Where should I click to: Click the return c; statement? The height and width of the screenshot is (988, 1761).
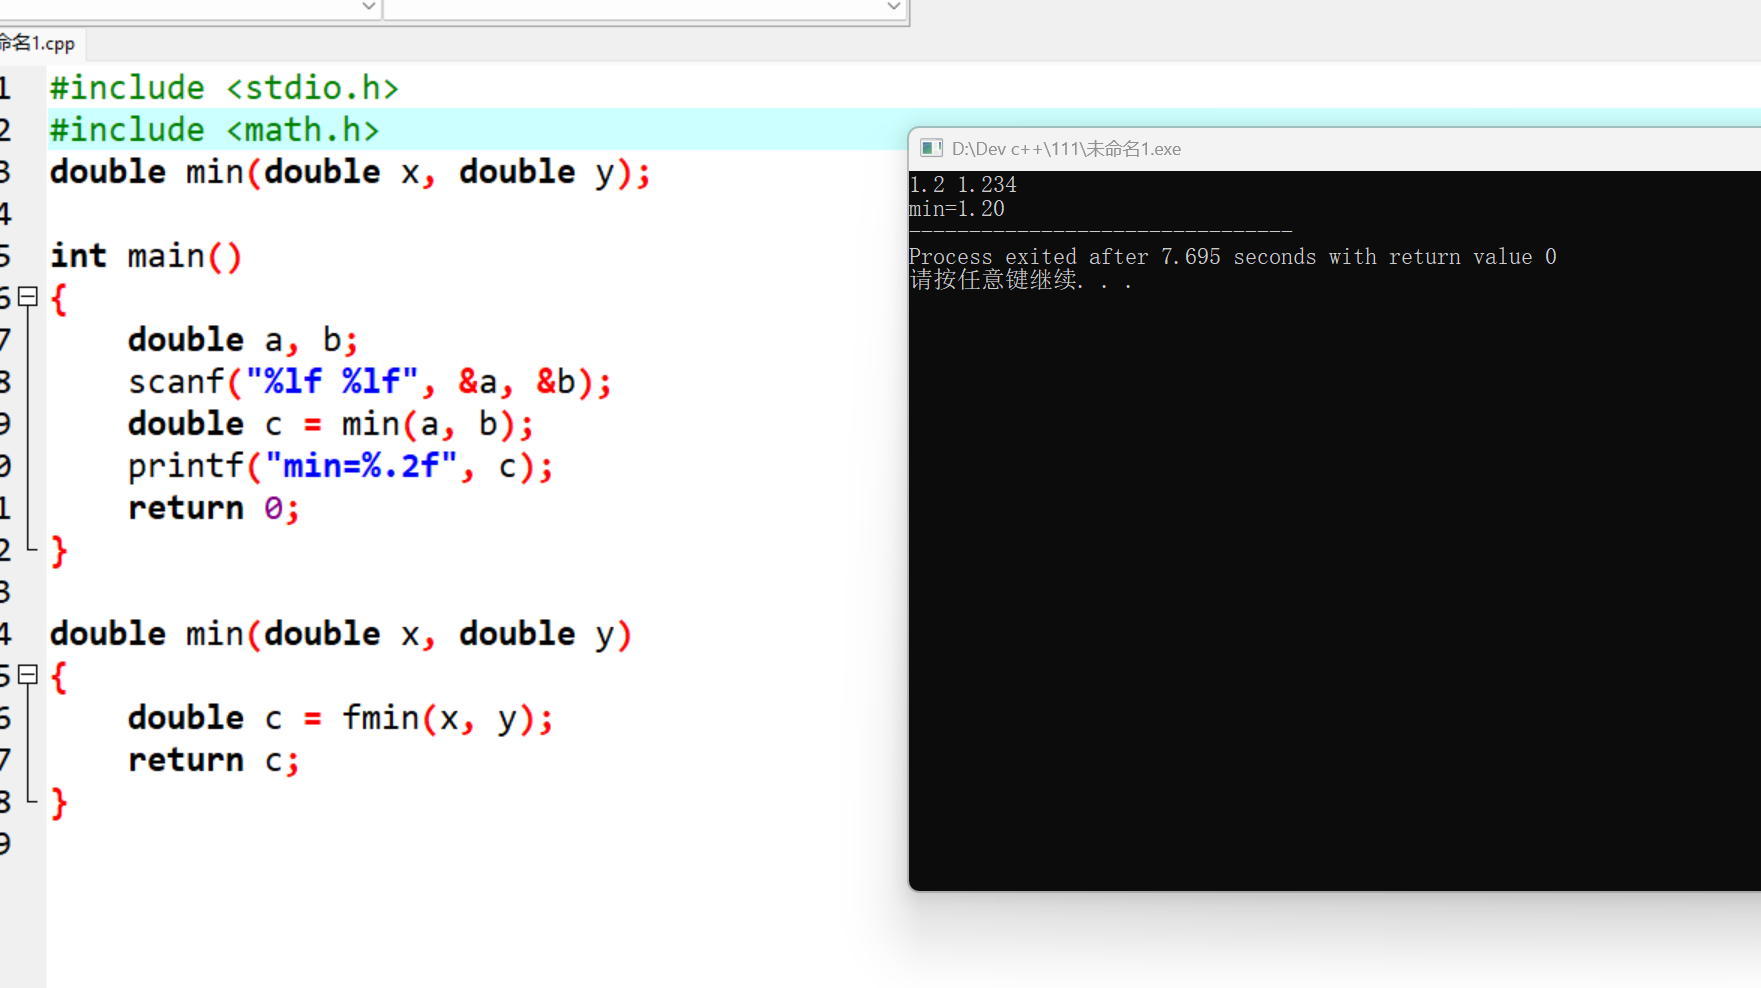click(x=214, y=760)
